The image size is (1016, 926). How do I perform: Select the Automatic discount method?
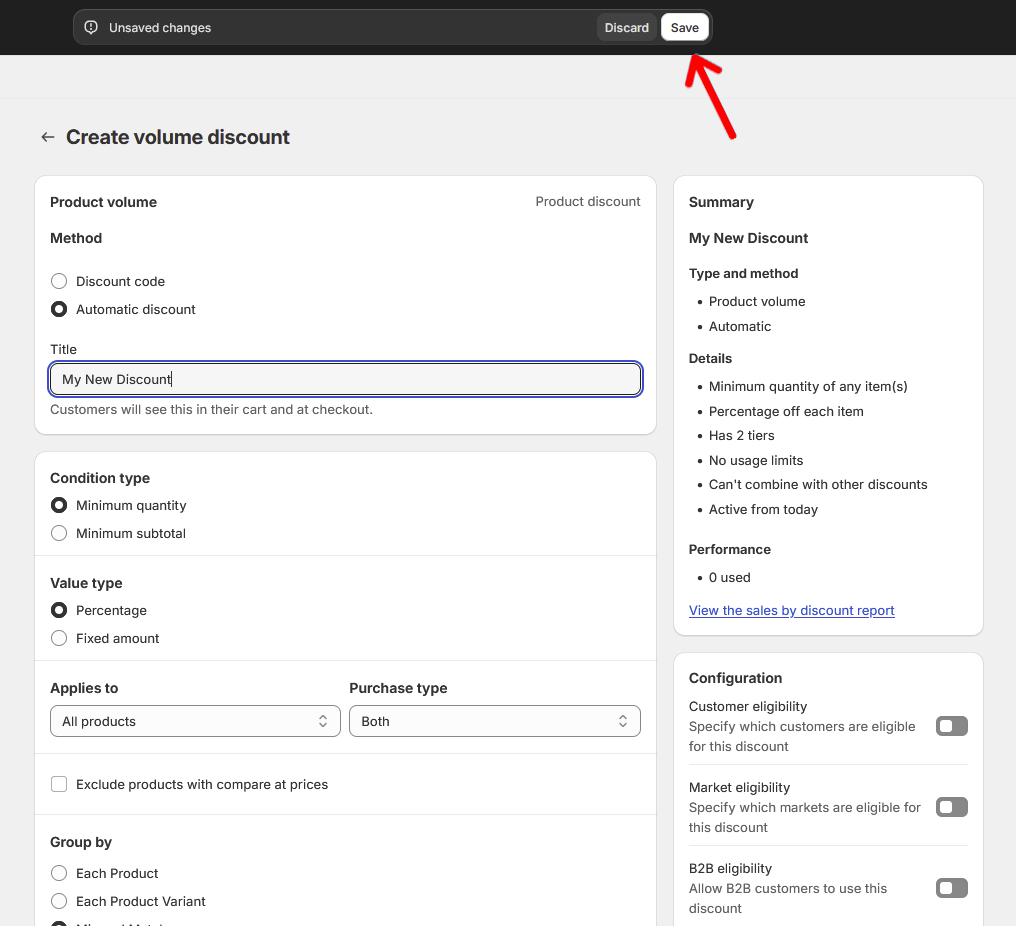[x=58, y=309]
